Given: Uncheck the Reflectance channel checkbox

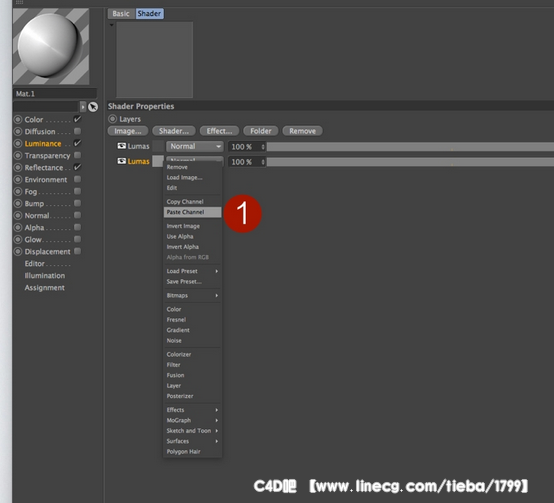Looking at the screenshot, I should [x=77, y=167].
